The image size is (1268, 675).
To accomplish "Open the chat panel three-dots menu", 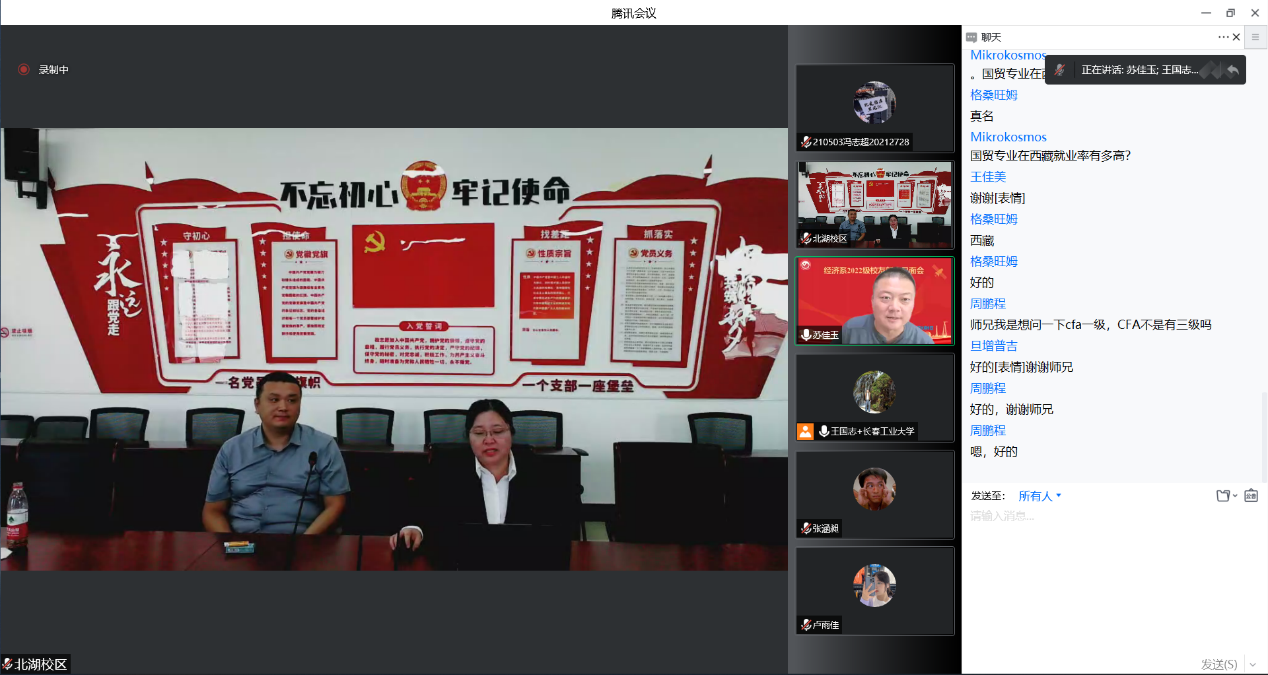I will (1223, 37).
